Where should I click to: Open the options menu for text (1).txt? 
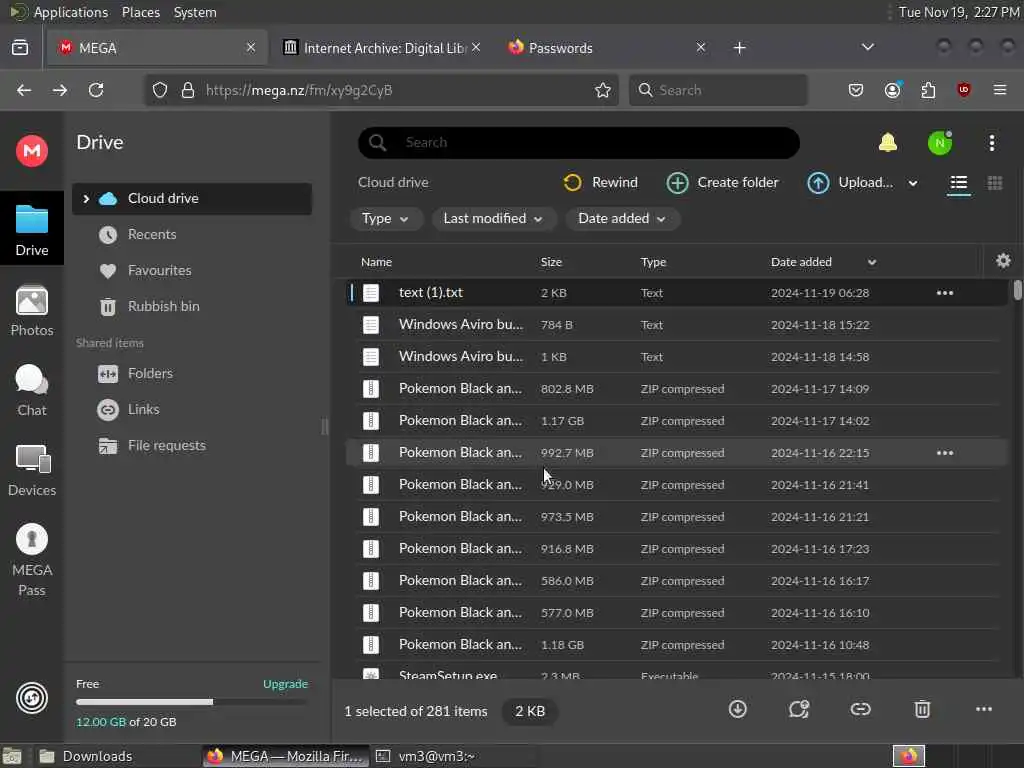(x=944, y=293)
